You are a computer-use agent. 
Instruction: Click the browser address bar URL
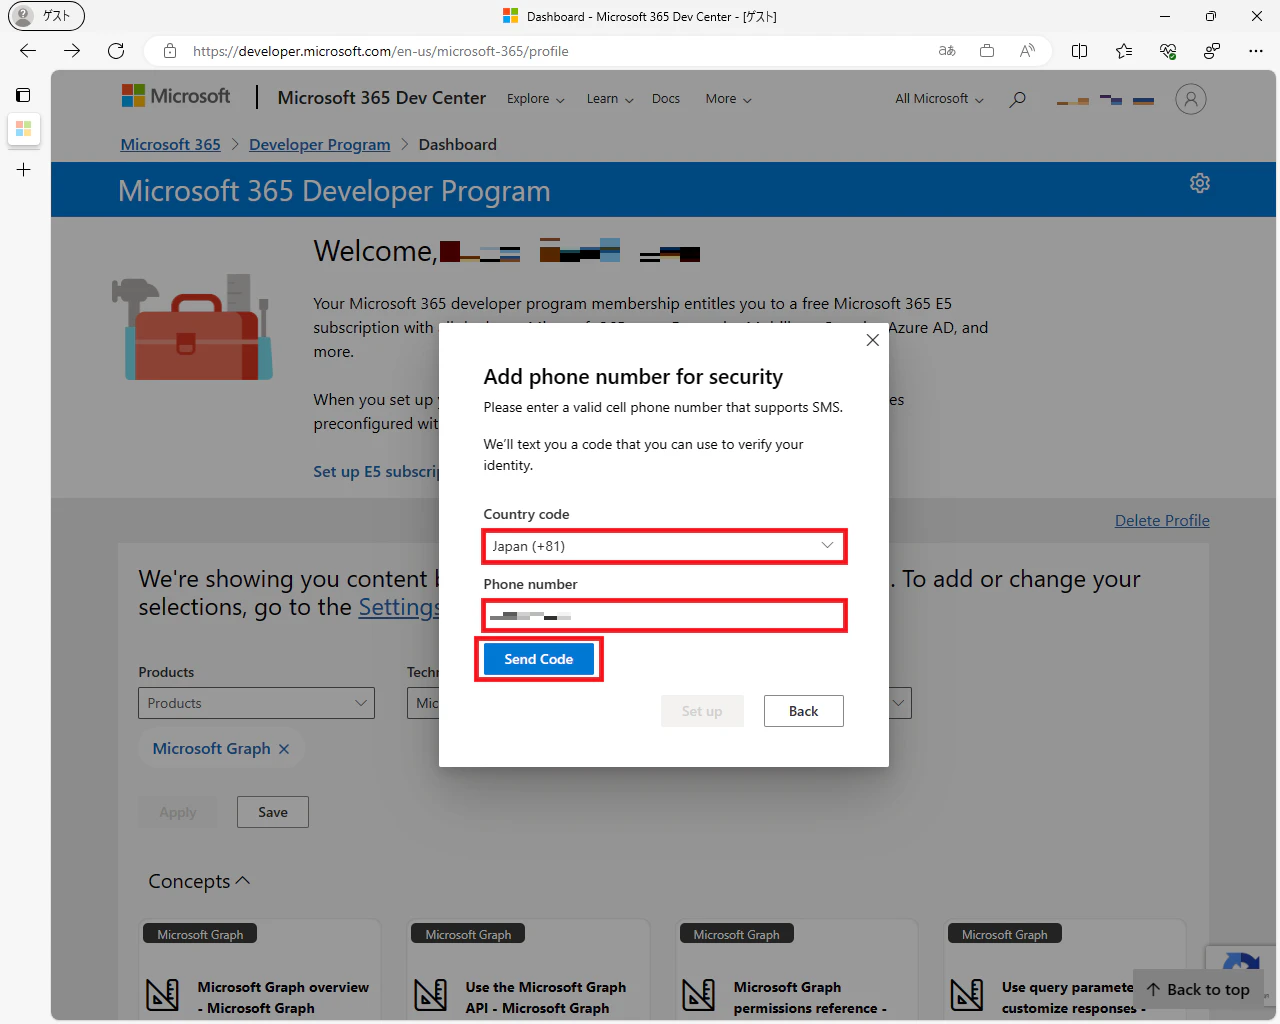(x=381, y=51)
